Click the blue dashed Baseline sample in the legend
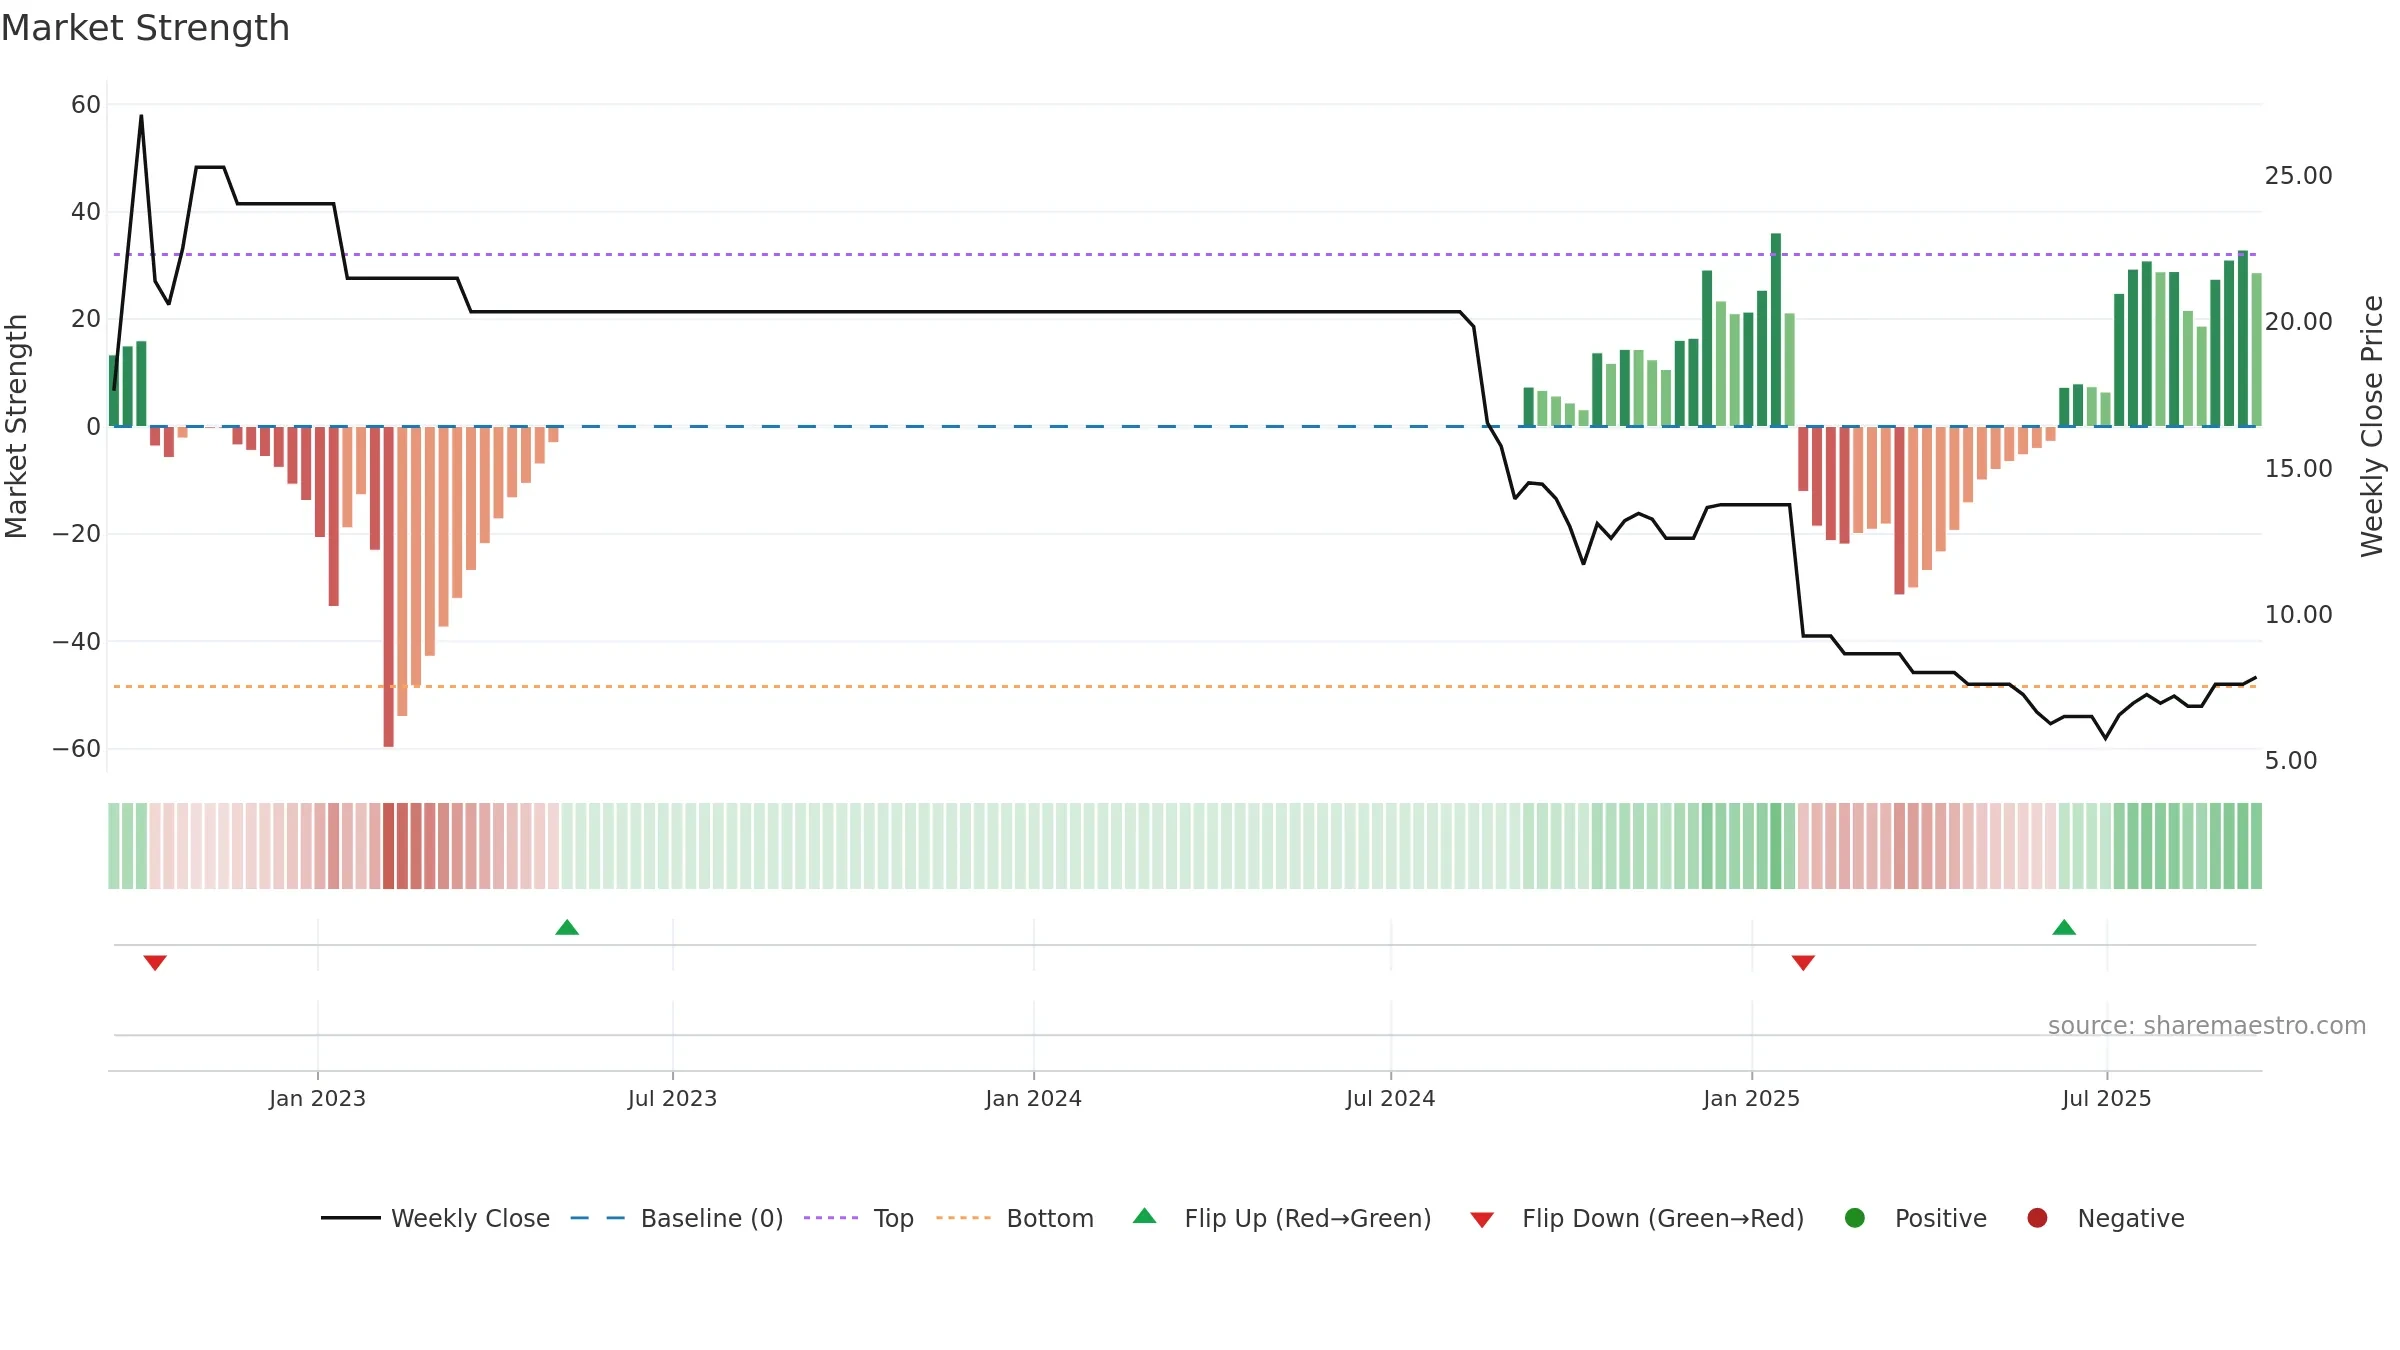 [598, 1218]
